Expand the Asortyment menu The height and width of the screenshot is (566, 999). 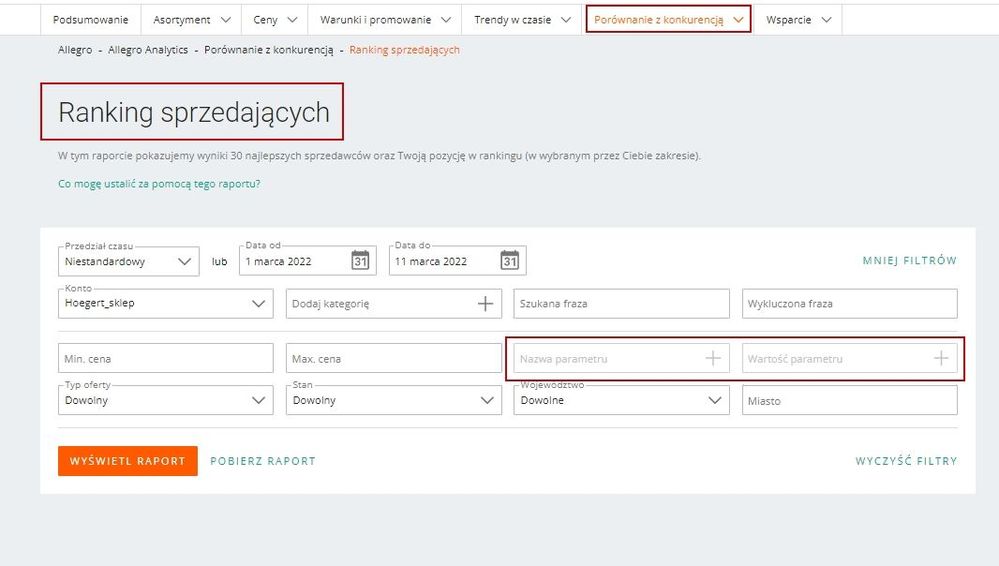click(x=191, y=20)
